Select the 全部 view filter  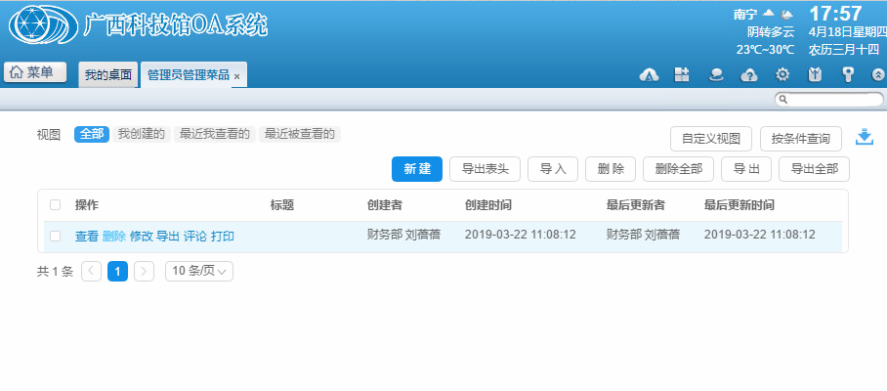click(x=92, y=134)
